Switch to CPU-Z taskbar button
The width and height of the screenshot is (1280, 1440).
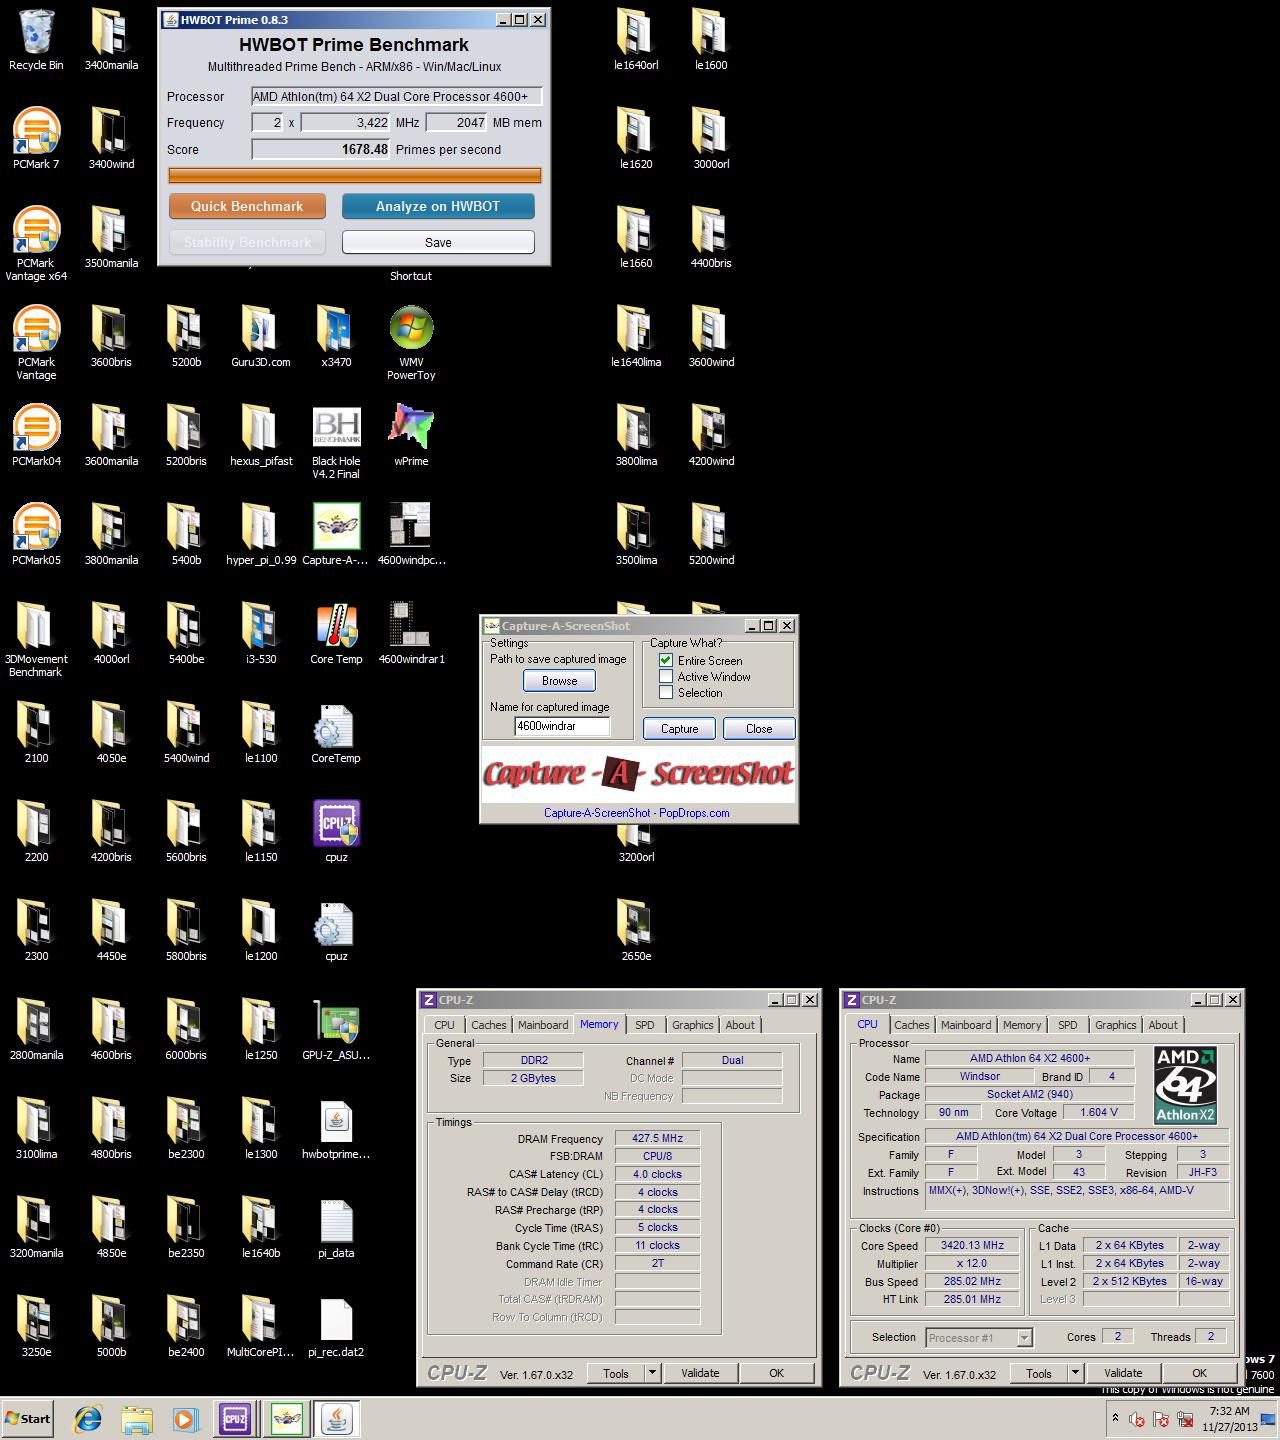coord(235,1419)
